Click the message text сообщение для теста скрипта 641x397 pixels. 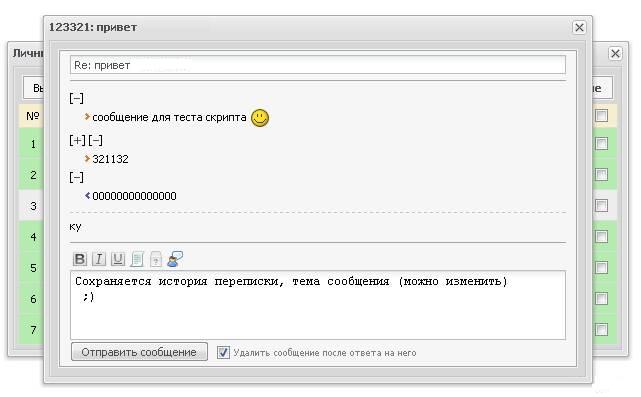[169, 117]
